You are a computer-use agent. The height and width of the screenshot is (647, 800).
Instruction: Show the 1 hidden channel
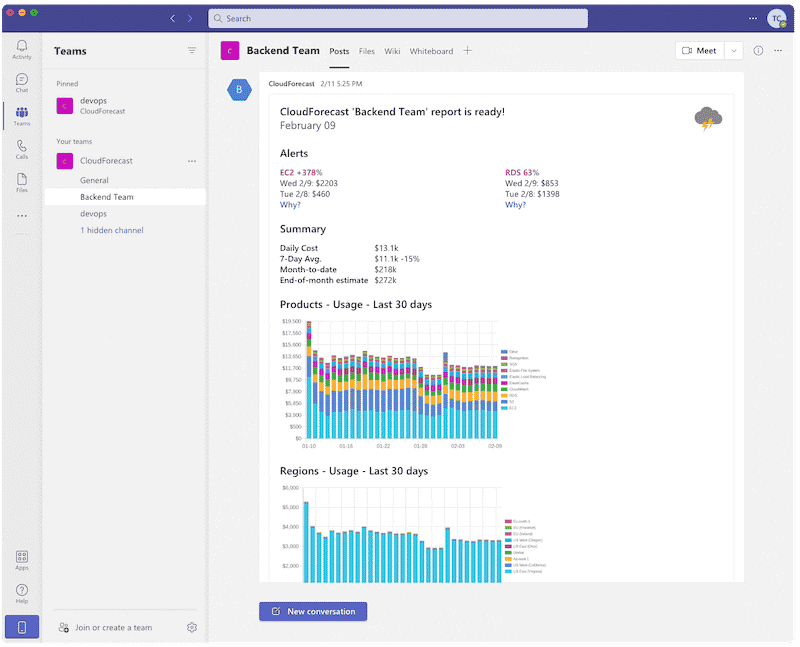[112, 230]
